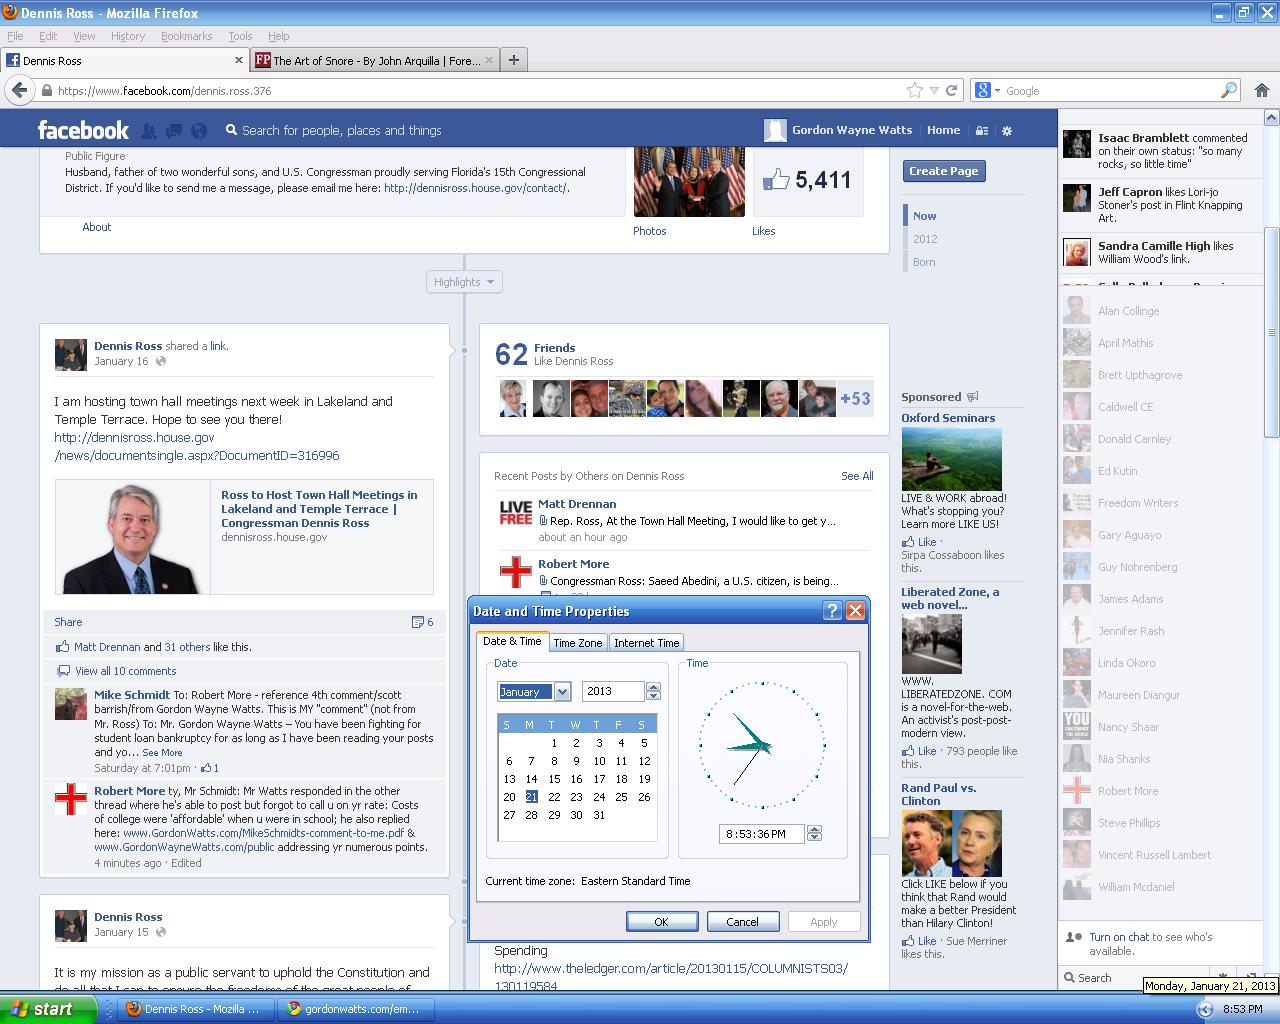Viewport: 1280px width, 1024px height.
Task: Open Facebook friend requests icon
Action: pos(149,130)
